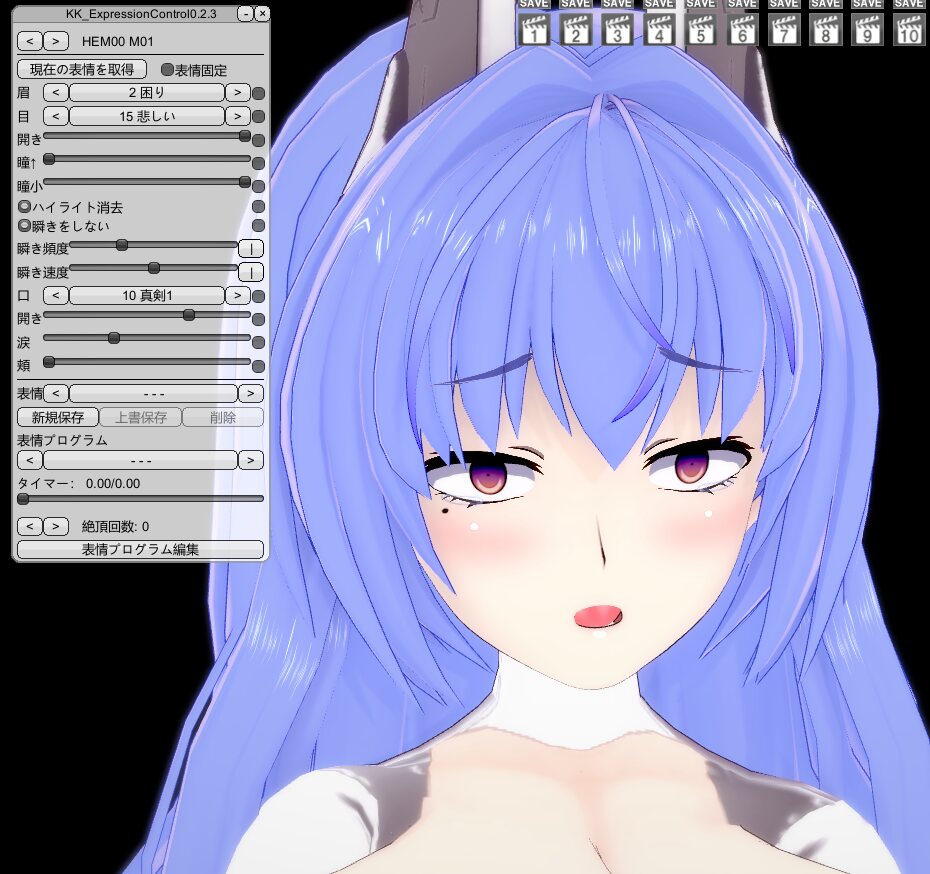Increase 絶頂回数 count with > button
This screenshot has width=930, height=874.
click(x=56, y=526)
